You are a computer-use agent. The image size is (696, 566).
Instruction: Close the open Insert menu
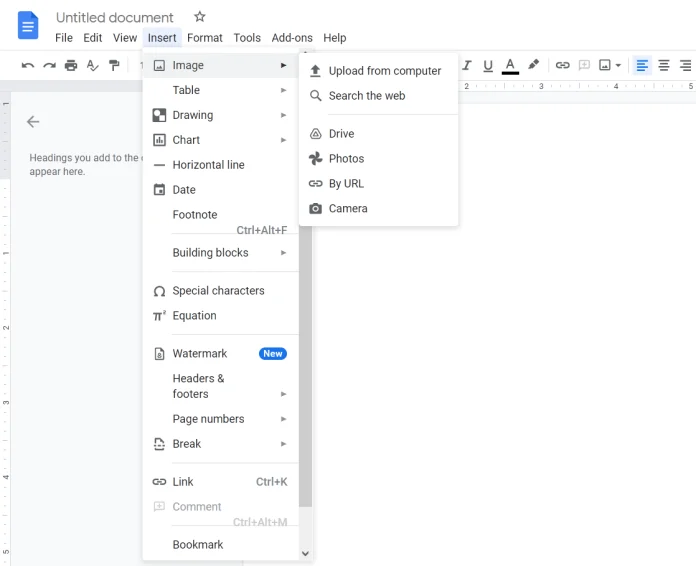click(x=162, y=38)
